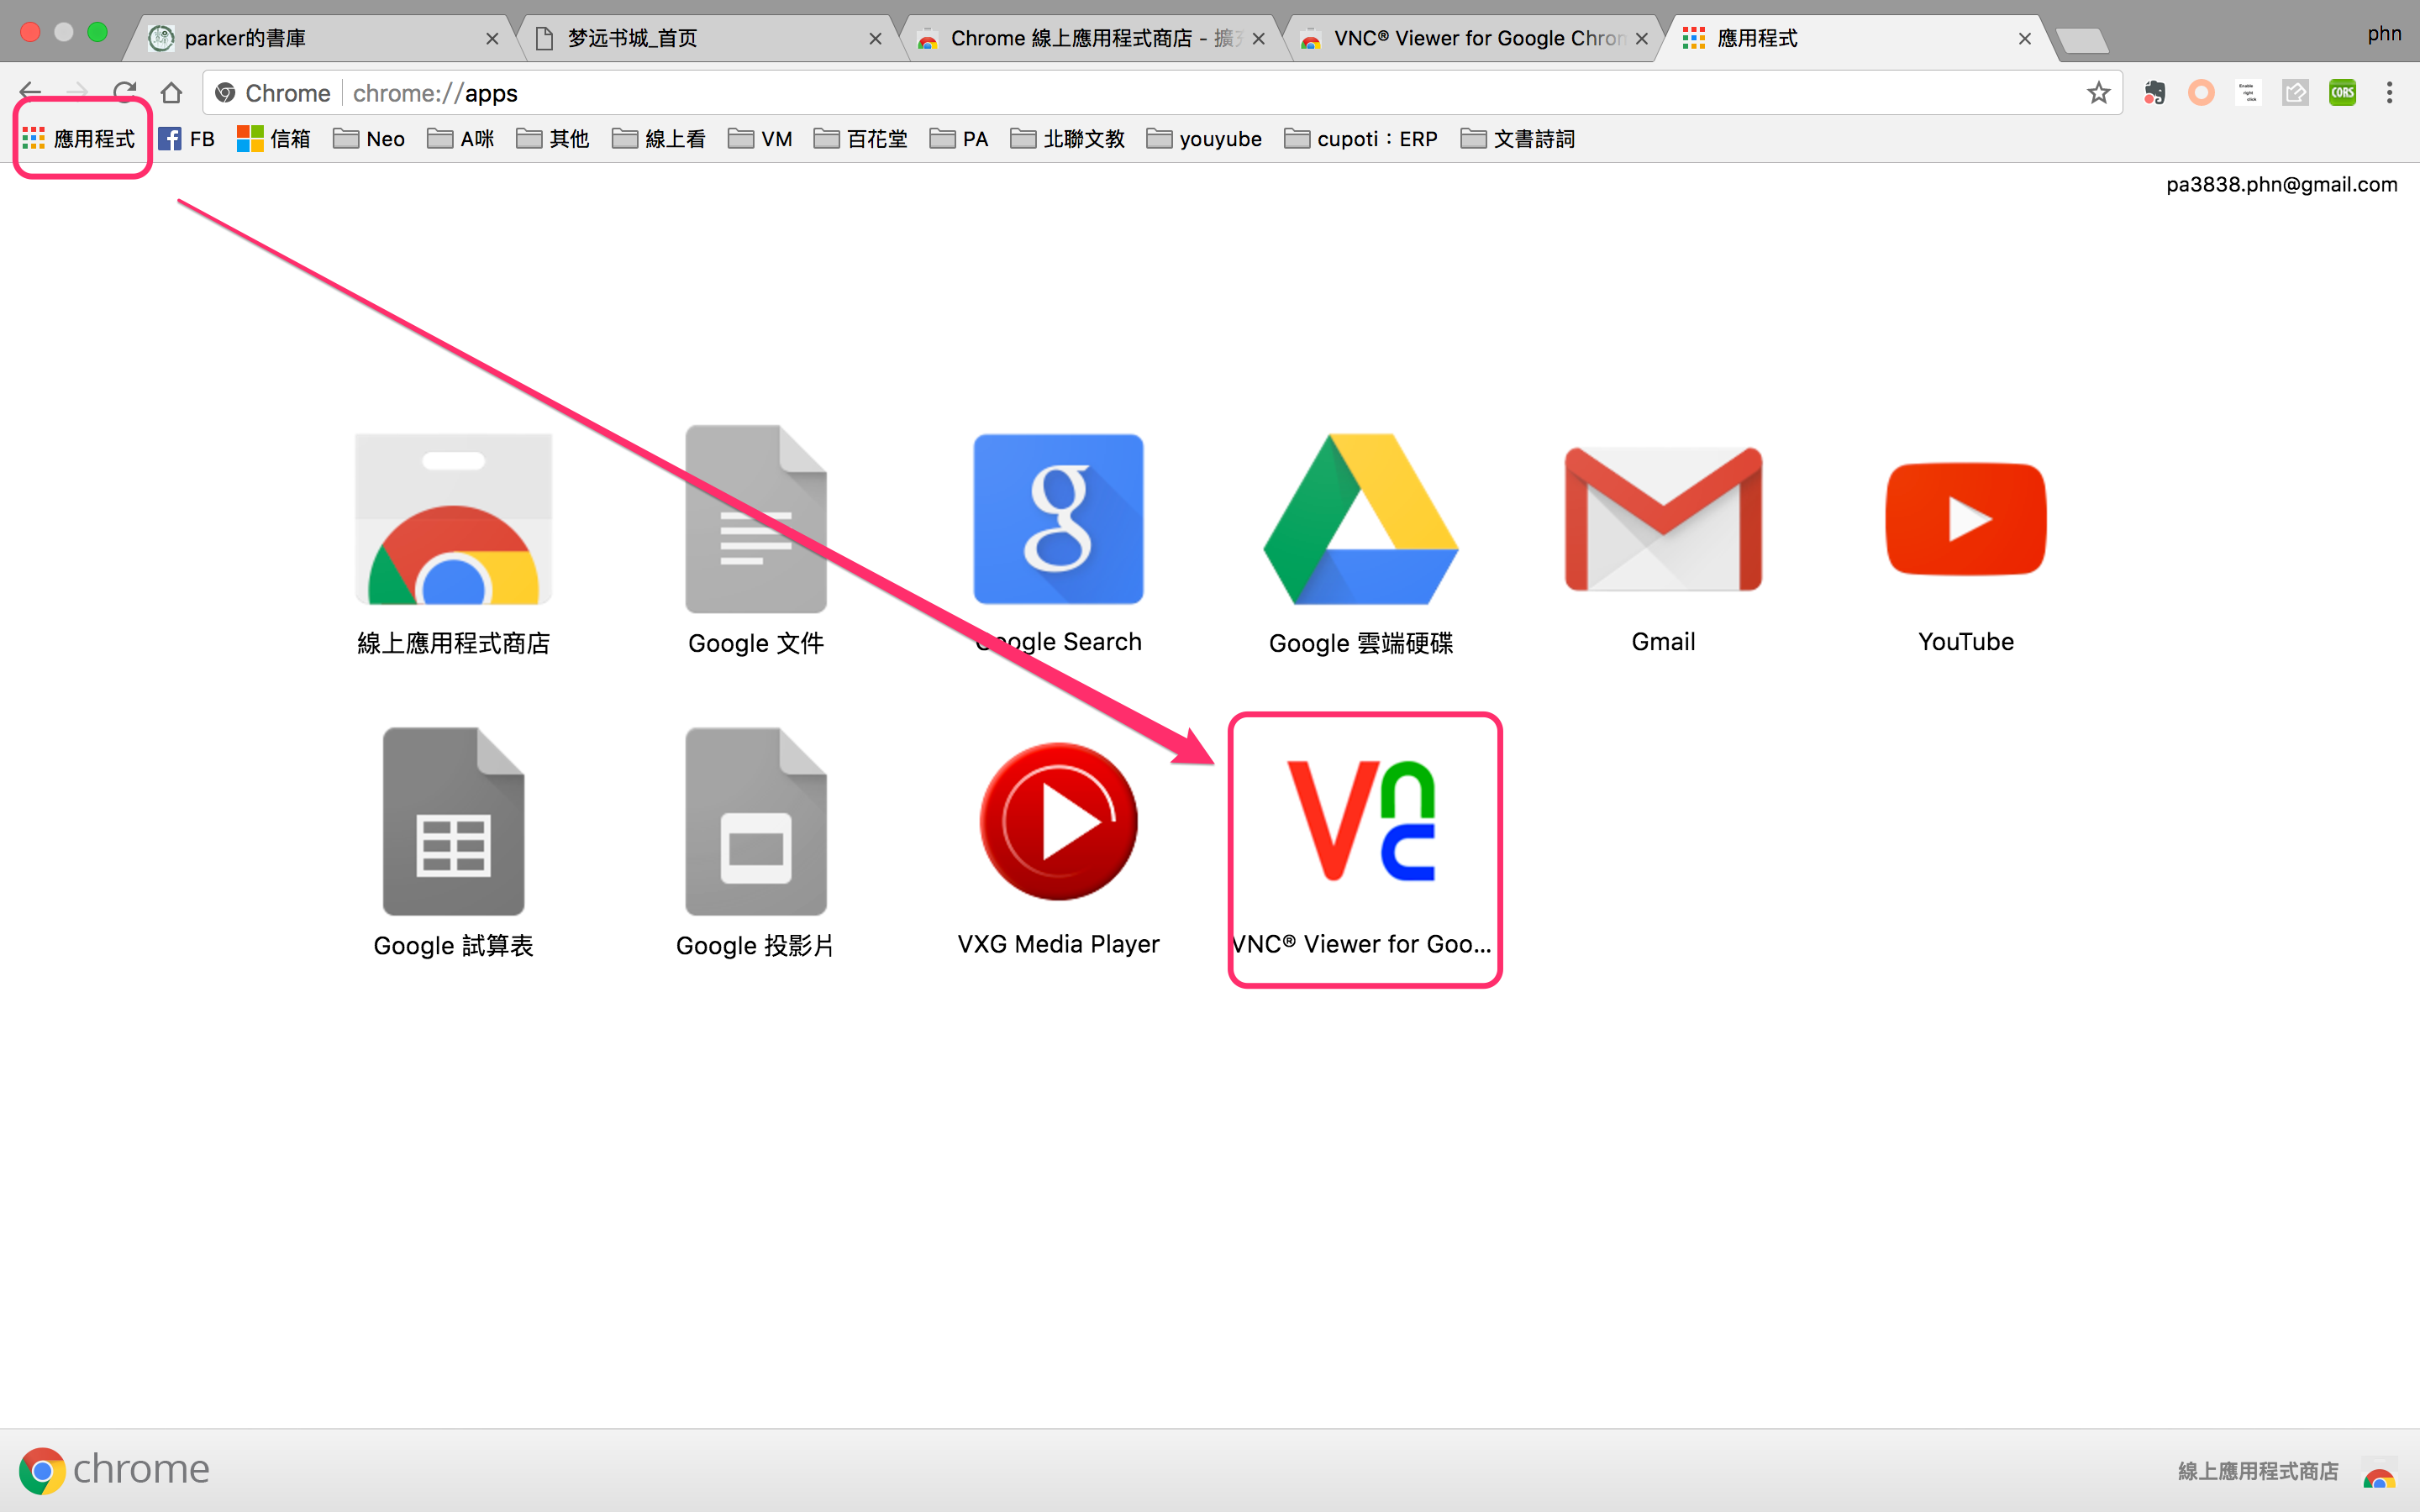Click 線上應用程式商店 link at bottom right
The height and width of the screenshot is (1512, 2420).
click(2258, 1470)
